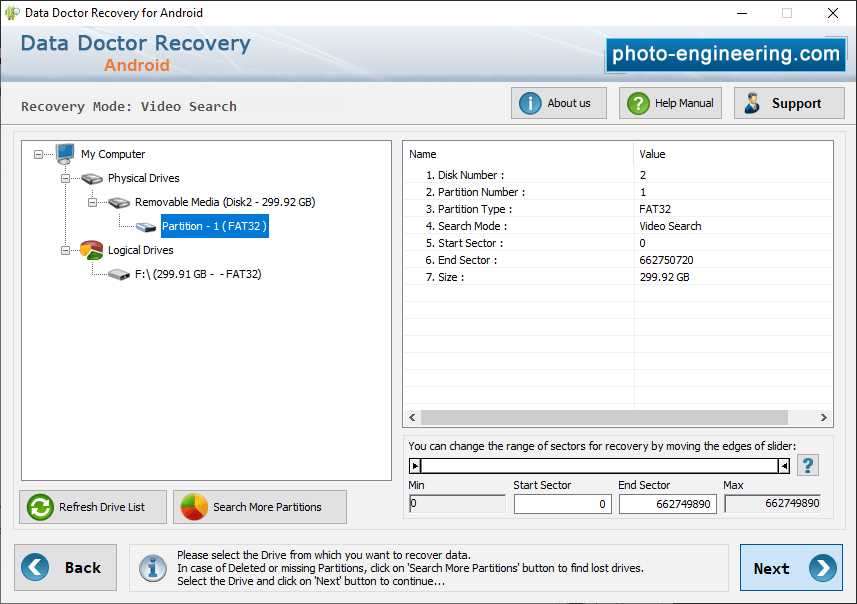Click the table's right scroll arrow

point(824,418)
